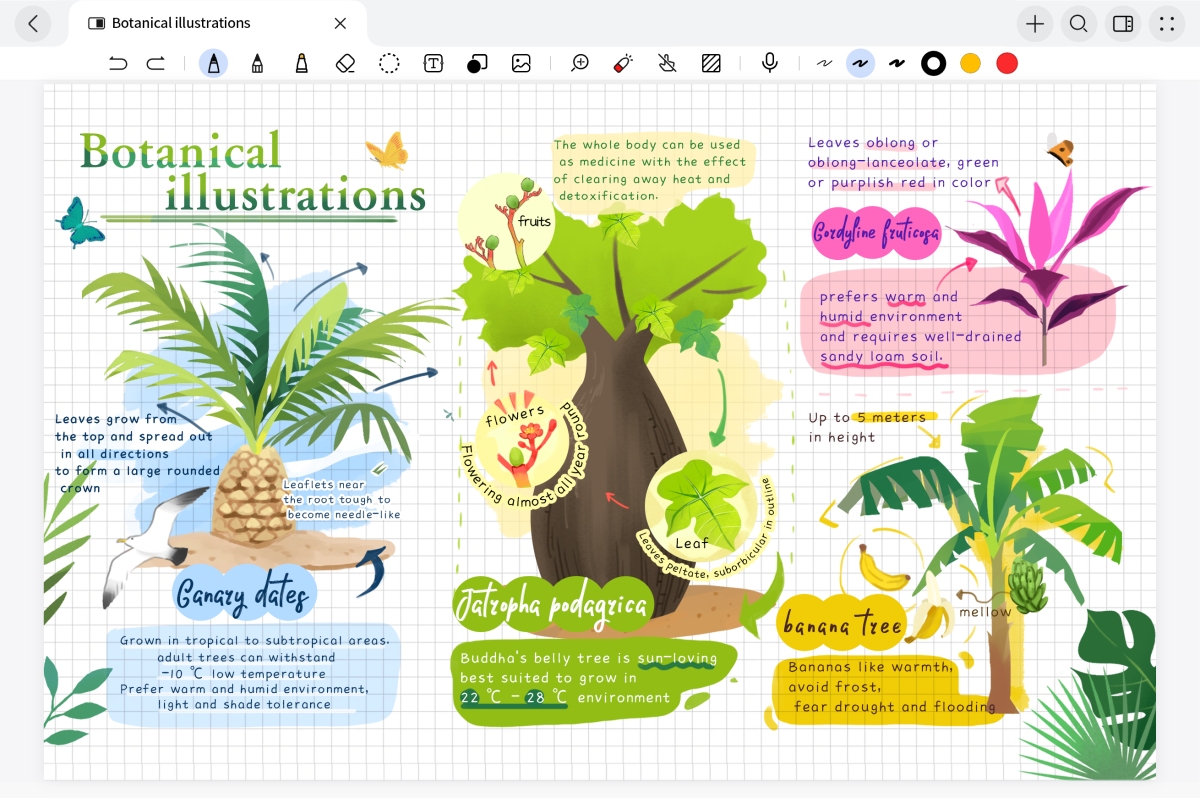Select the thin stroke width

click(x=824, y=64)
